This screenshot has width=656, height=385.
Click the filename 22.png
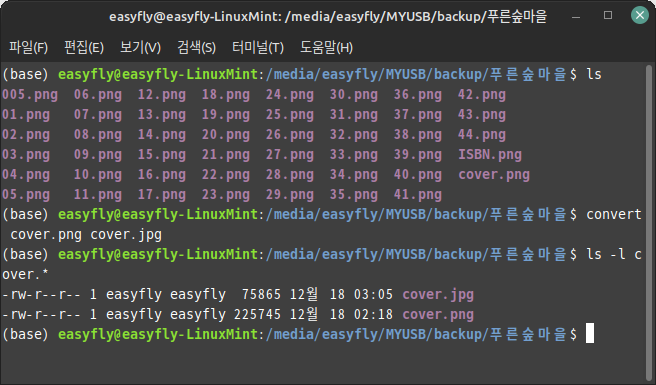tap(226, 175)
